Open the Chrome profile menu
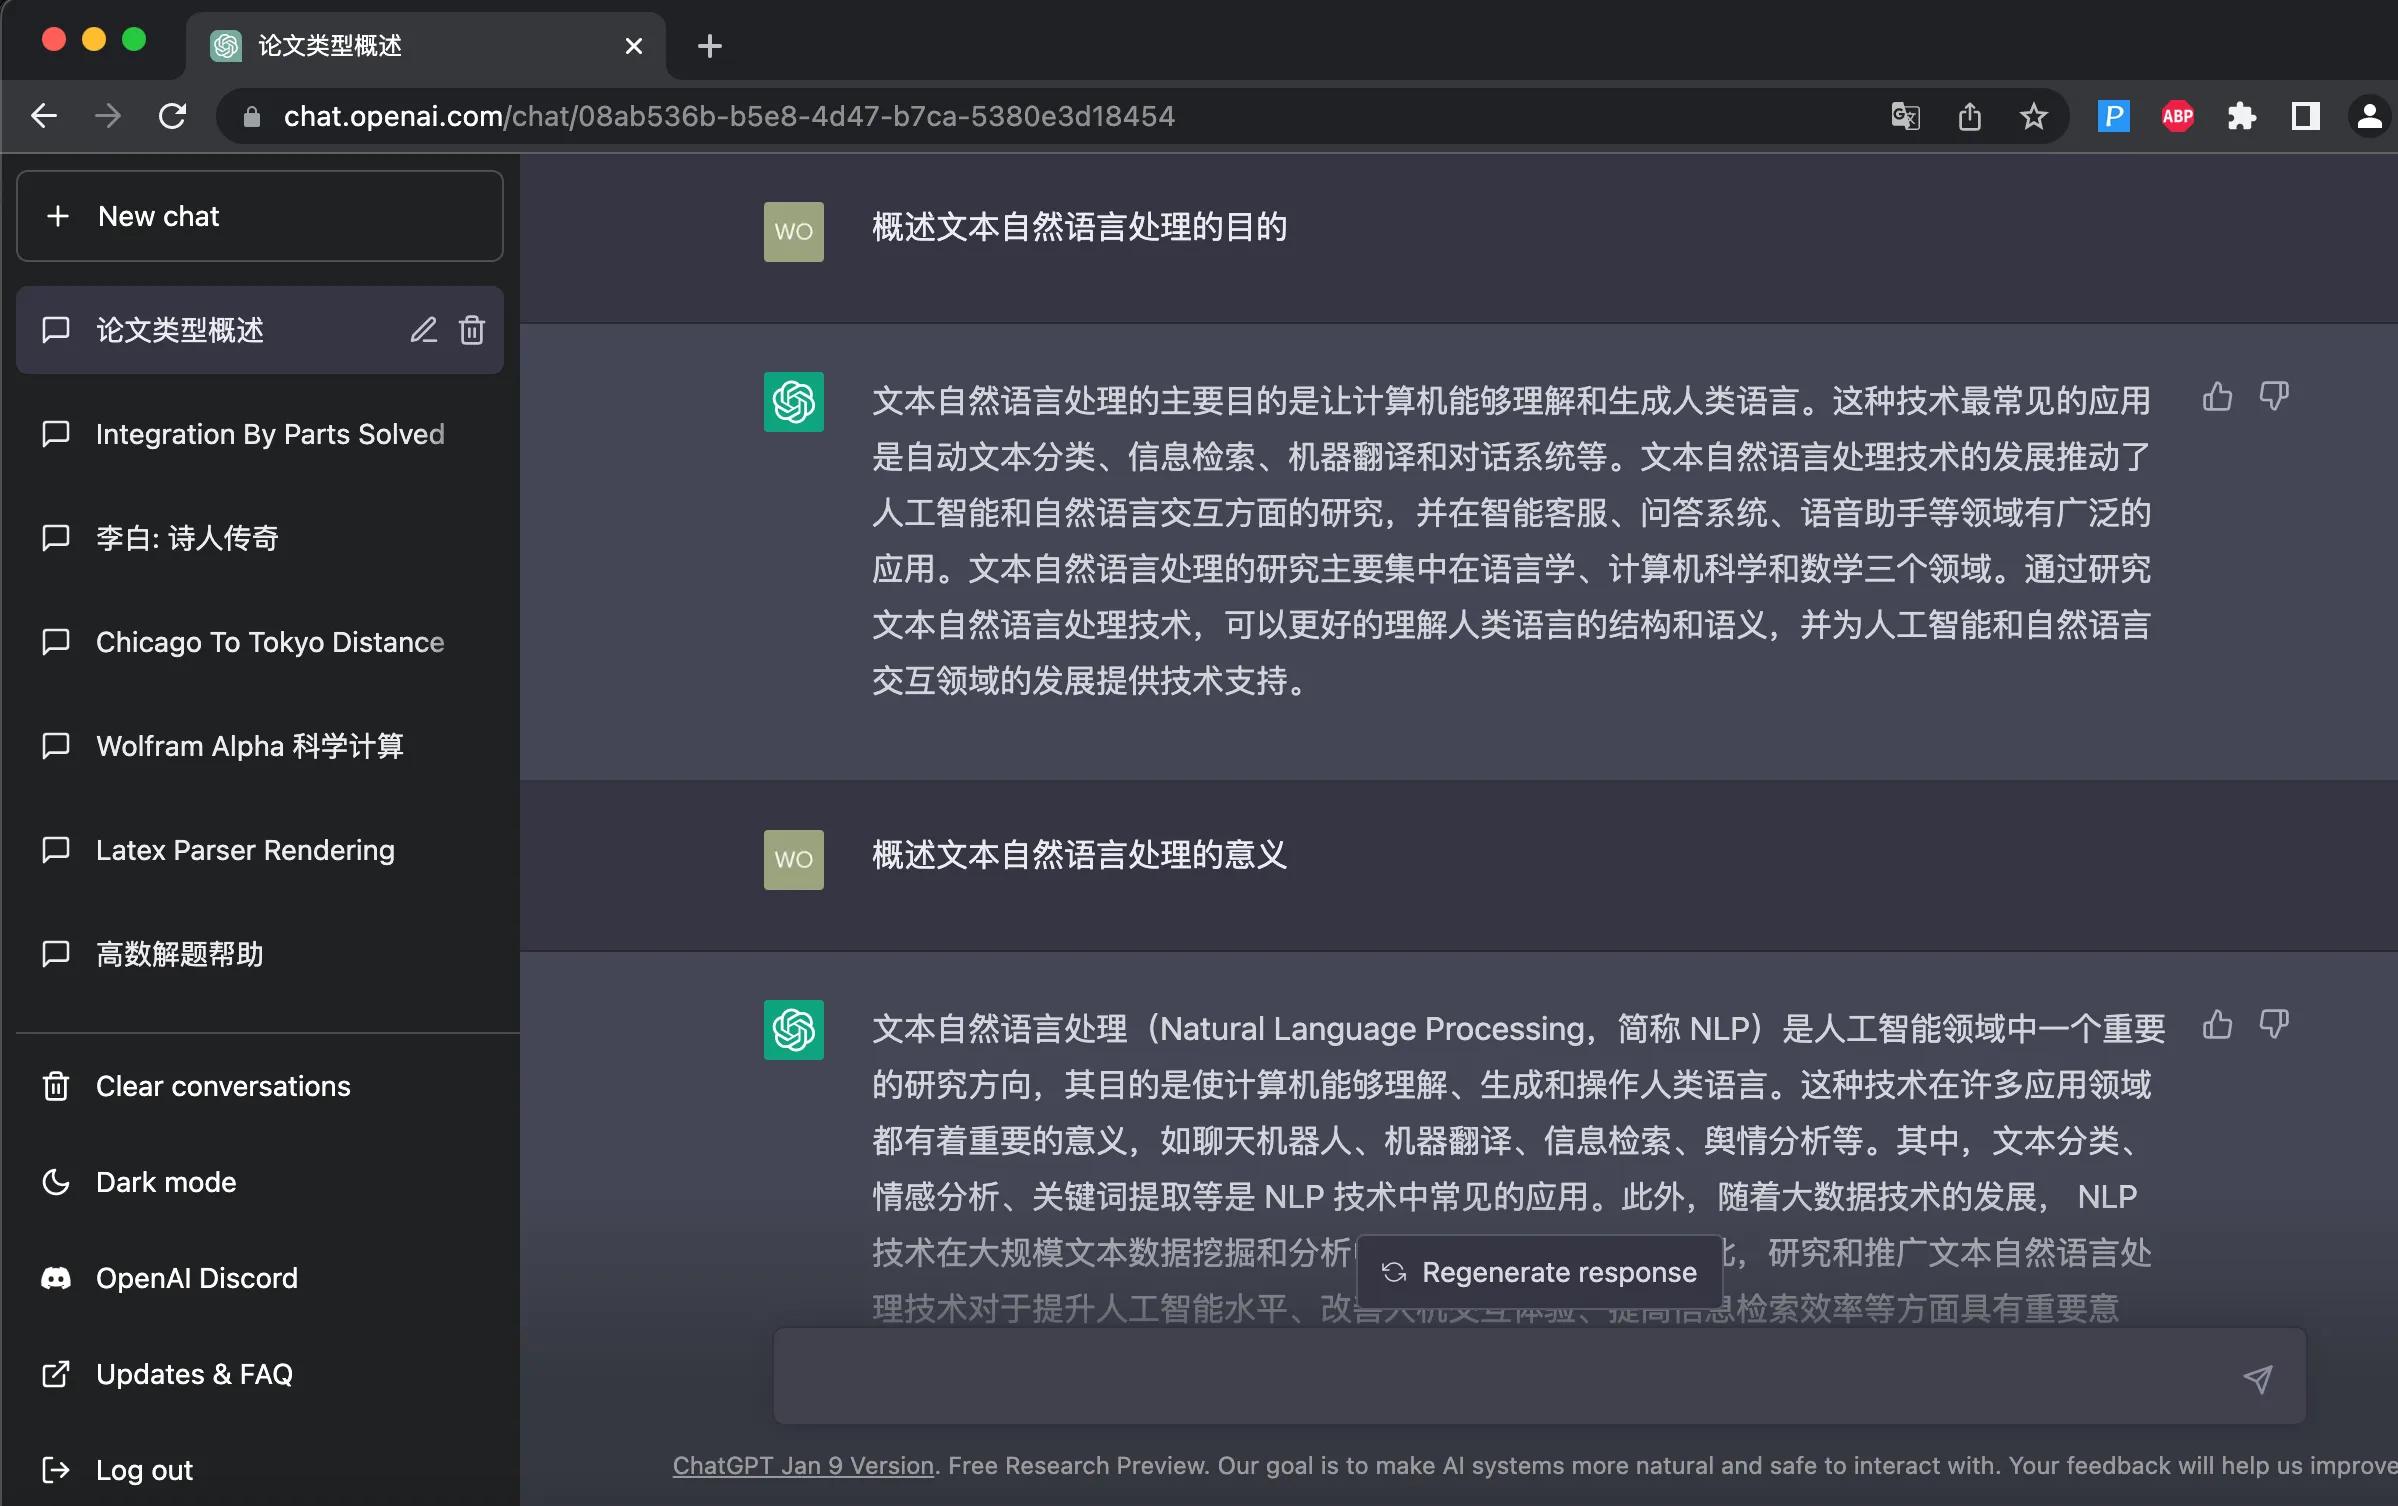 2368,115
